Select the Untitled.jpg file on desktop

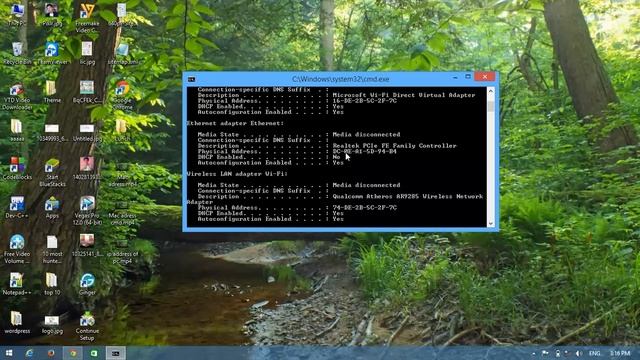[87, 133]
